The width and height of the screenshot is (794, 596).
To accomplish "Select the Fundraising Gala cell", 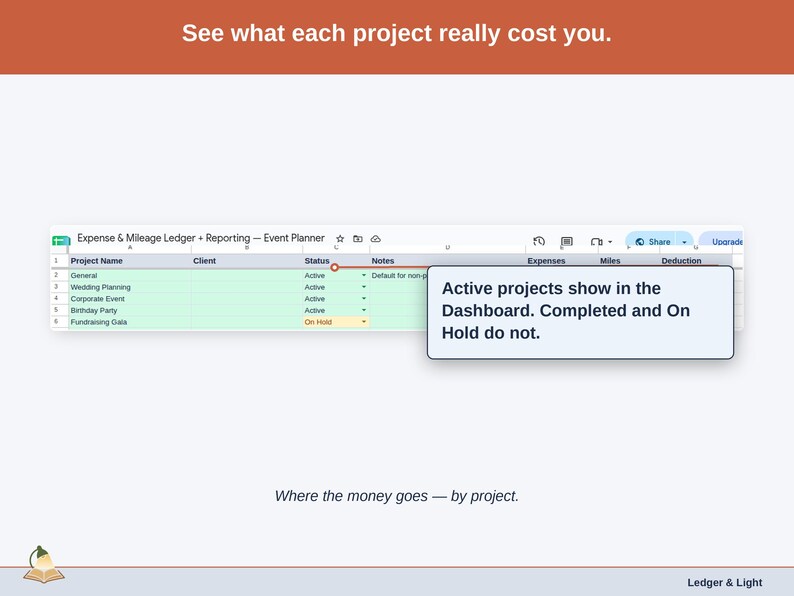I will tap(130, 322).
